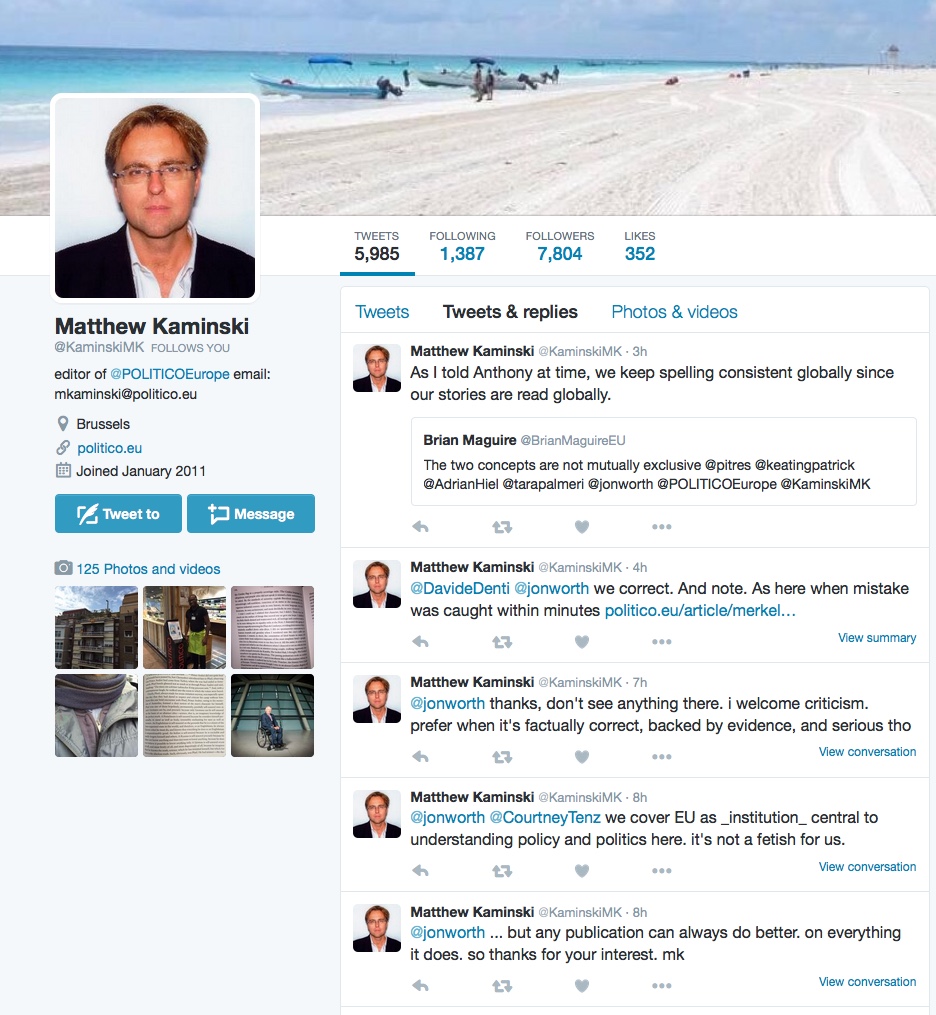The image size is (936, 1015).
Task: Open more options on the 7h tweet
Action: 662,757
